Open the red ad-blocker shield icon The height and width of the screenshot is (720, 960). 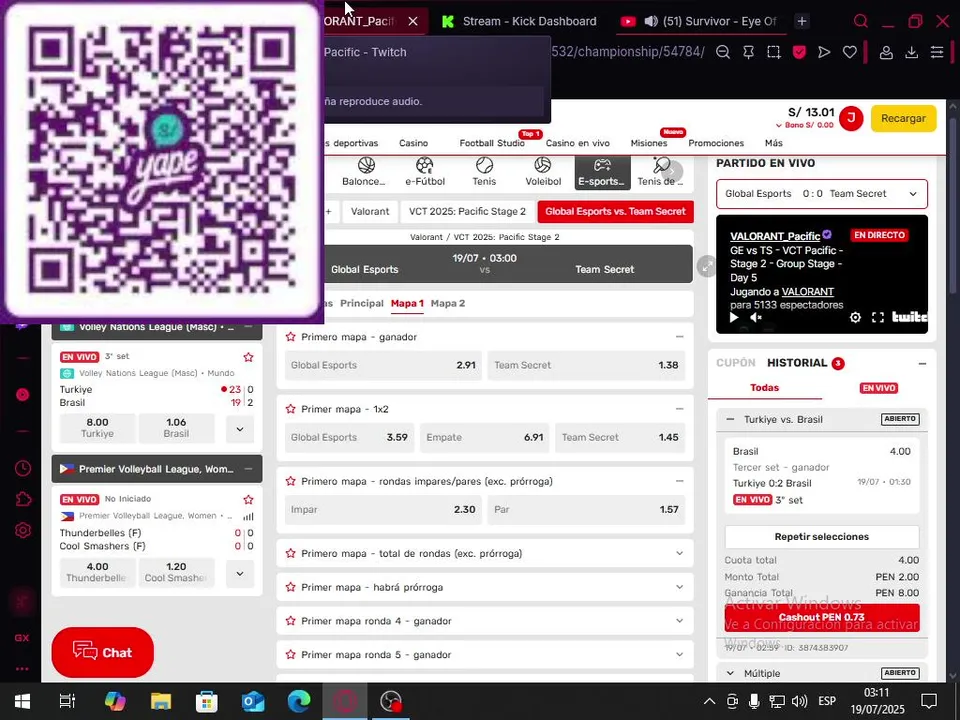click(799, 53)
